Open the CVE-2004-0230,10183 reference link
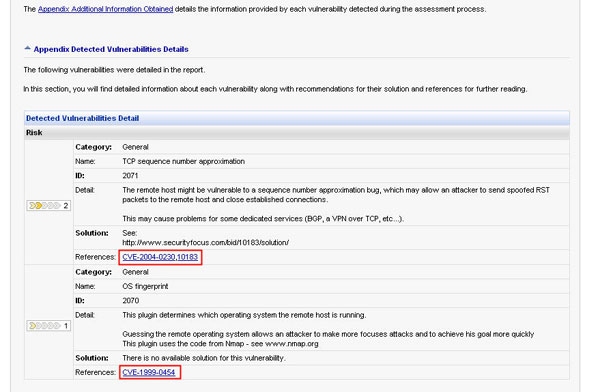 (x=160, y=257)
